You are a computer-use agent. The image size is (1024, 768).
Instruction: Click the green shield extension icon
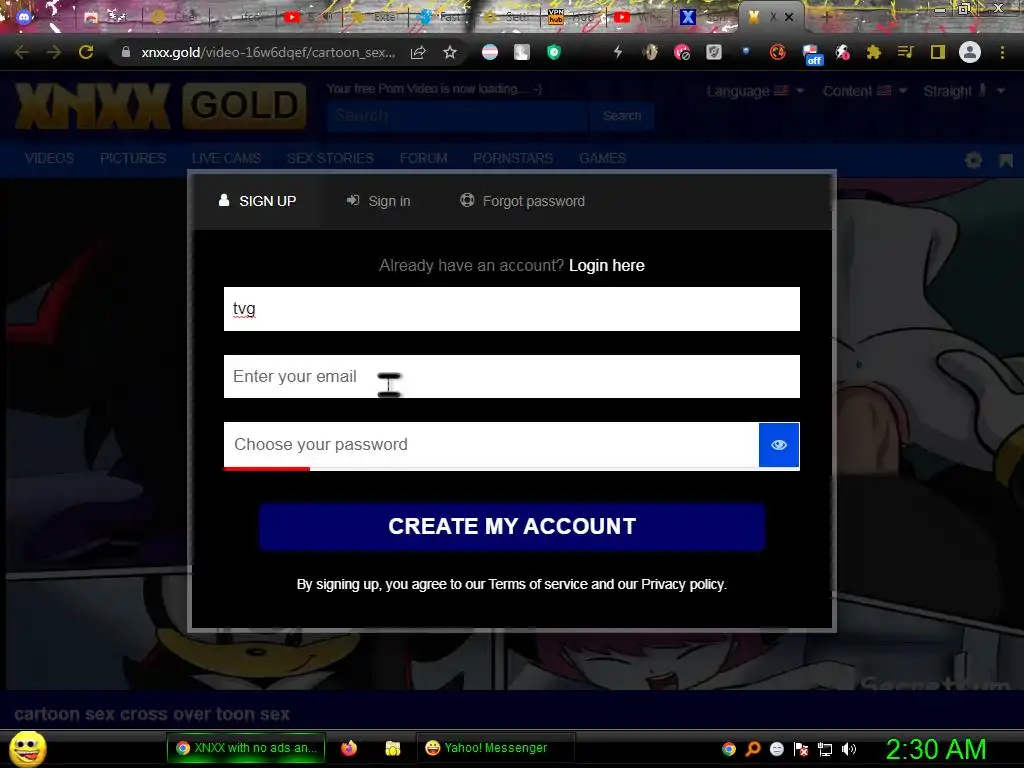pos(554,52)
